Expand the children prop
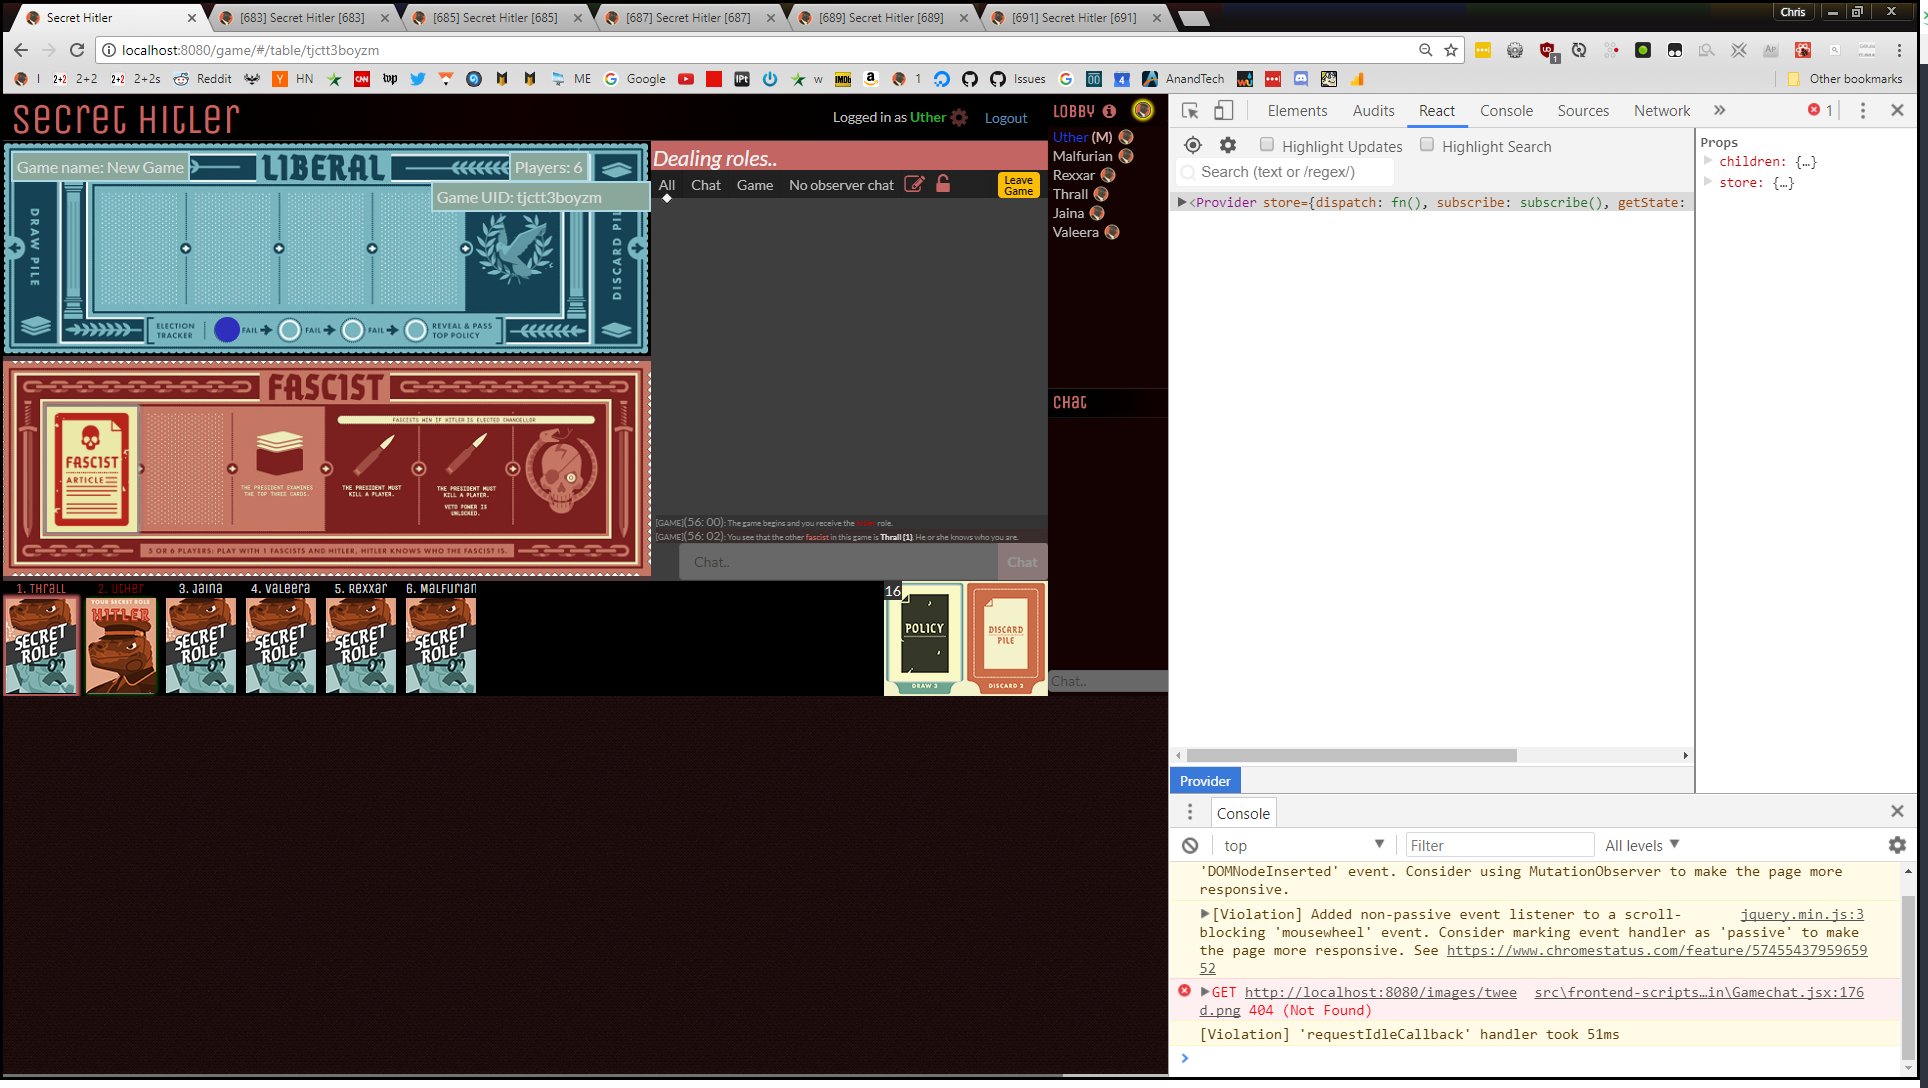Image resolution: width=1928 pixels, height=1088 pixels. pyautogui.click(x=1708, y=161)
